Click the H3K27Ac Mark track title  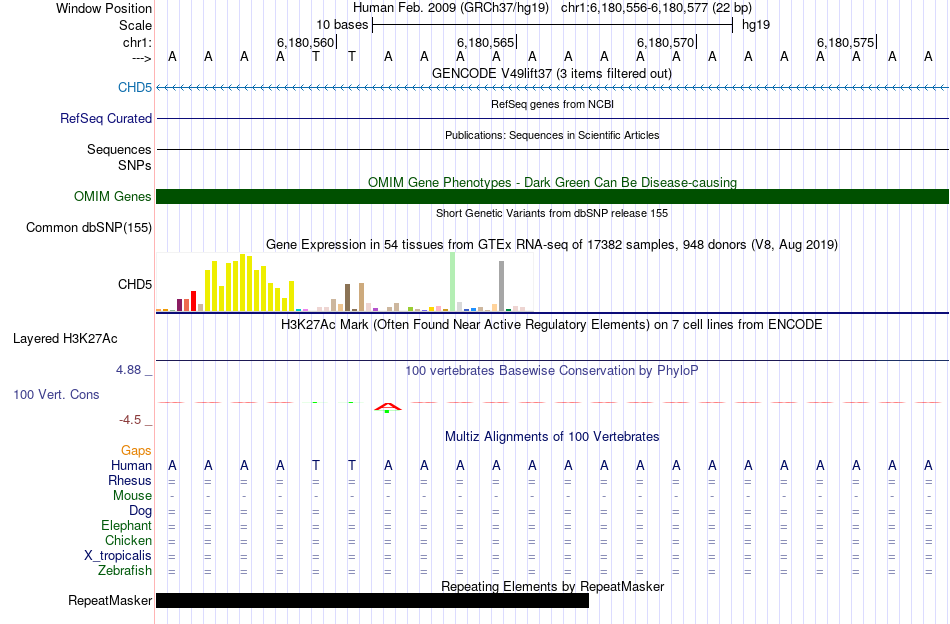(x=551, y=325)
